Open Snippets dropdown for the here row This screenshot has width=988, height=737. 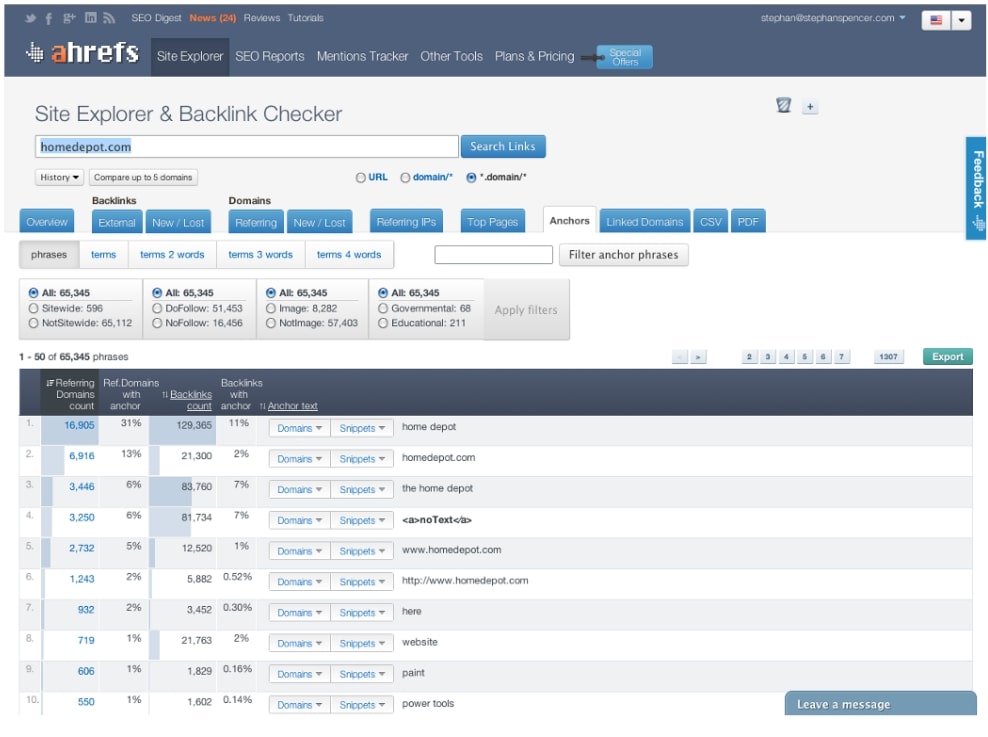362,613
